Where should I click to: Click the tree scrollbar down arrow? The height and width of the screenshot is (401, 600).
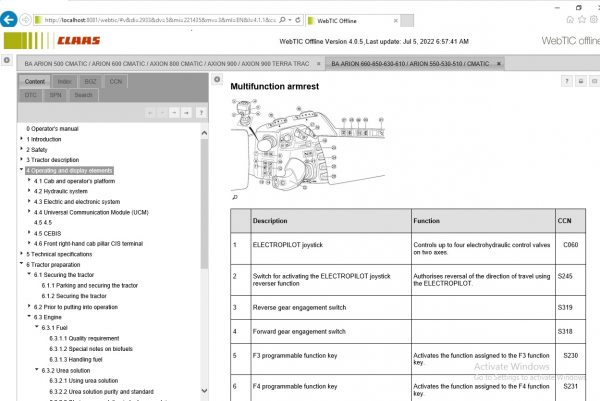(204, 391)
